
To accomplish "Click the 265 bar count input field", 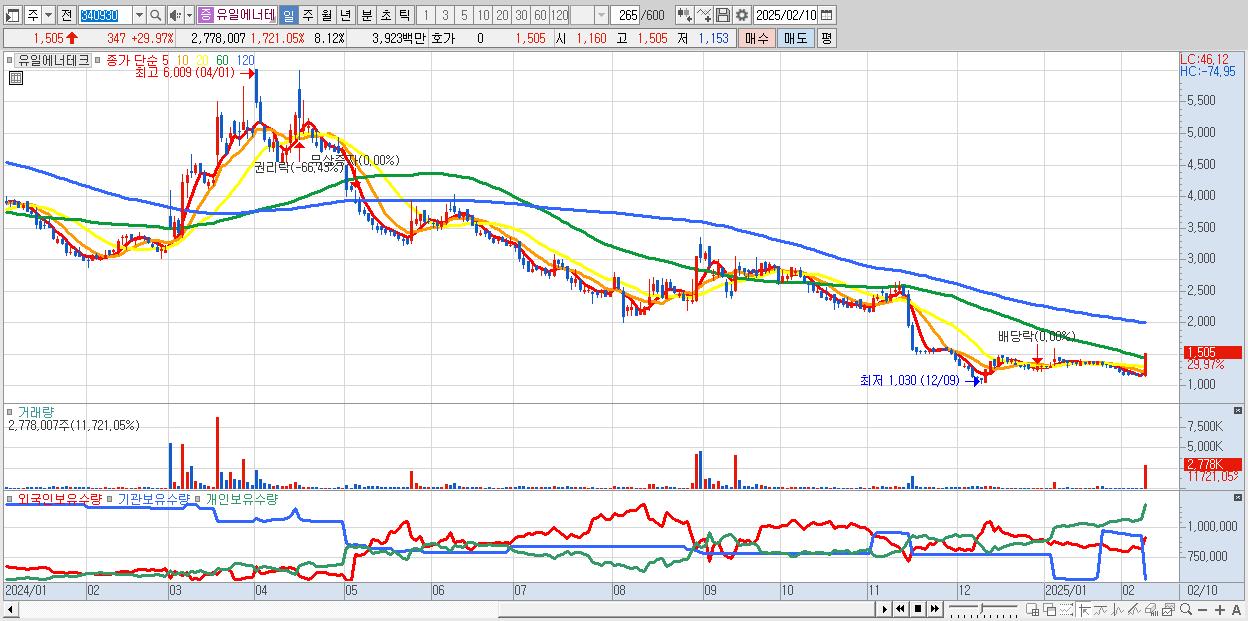I will tap(627, 15).
